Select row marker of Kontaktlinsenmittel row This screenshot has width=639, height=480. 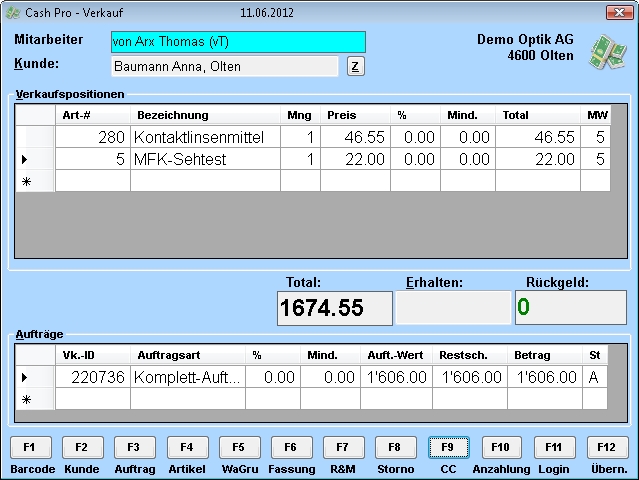[35, 137]
